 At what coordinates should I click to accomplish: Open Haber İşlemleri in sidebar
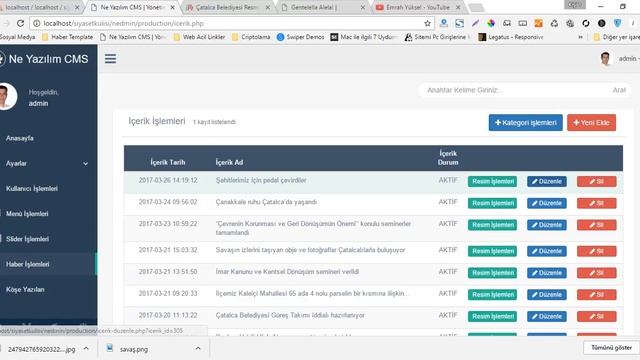point(27,264)
